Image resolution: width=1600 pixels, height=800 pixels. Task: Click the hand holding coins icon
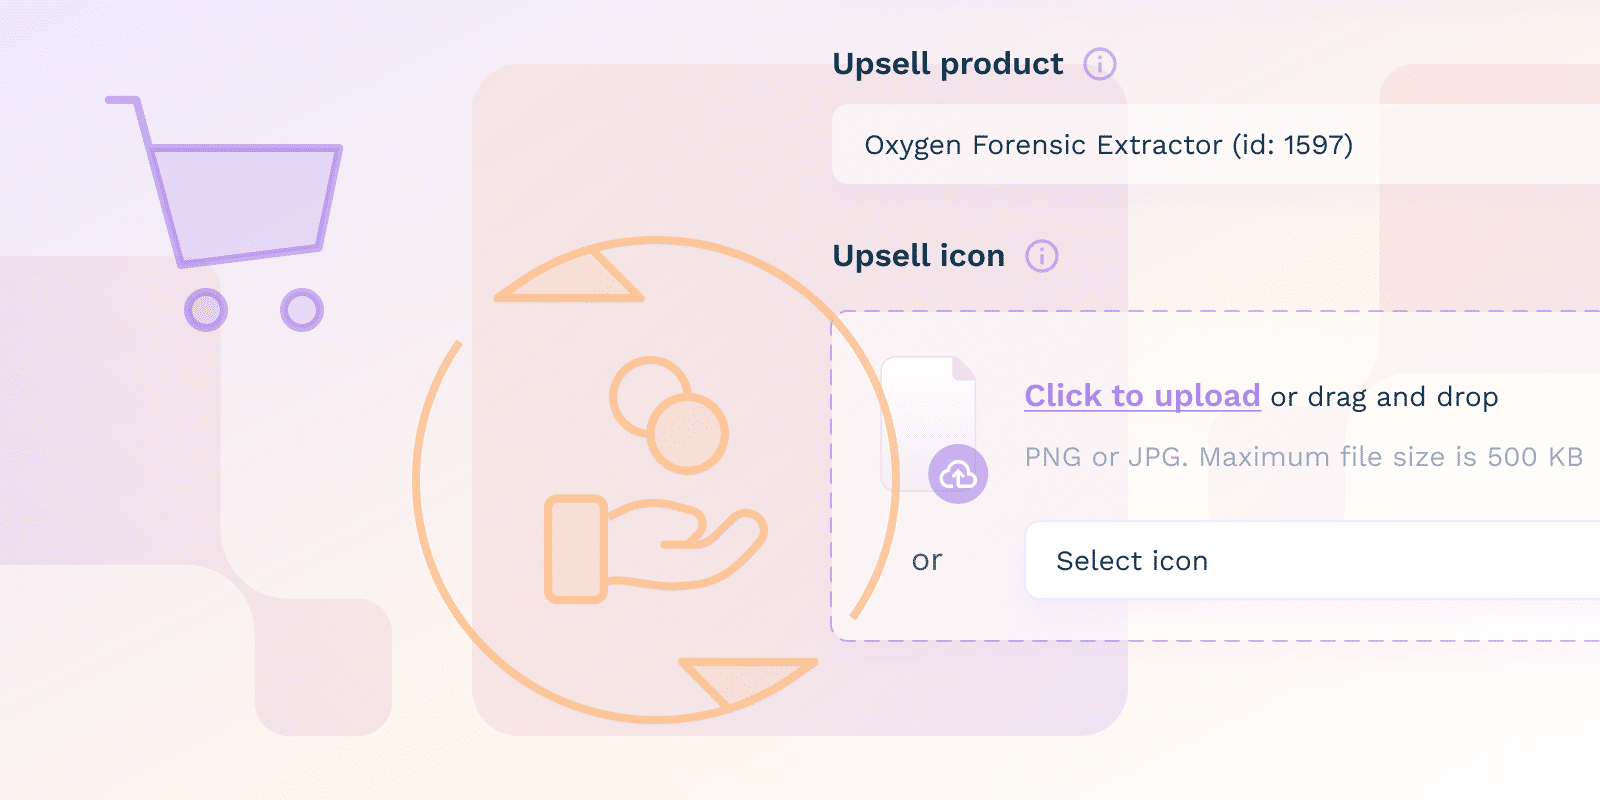click(656, 480)
